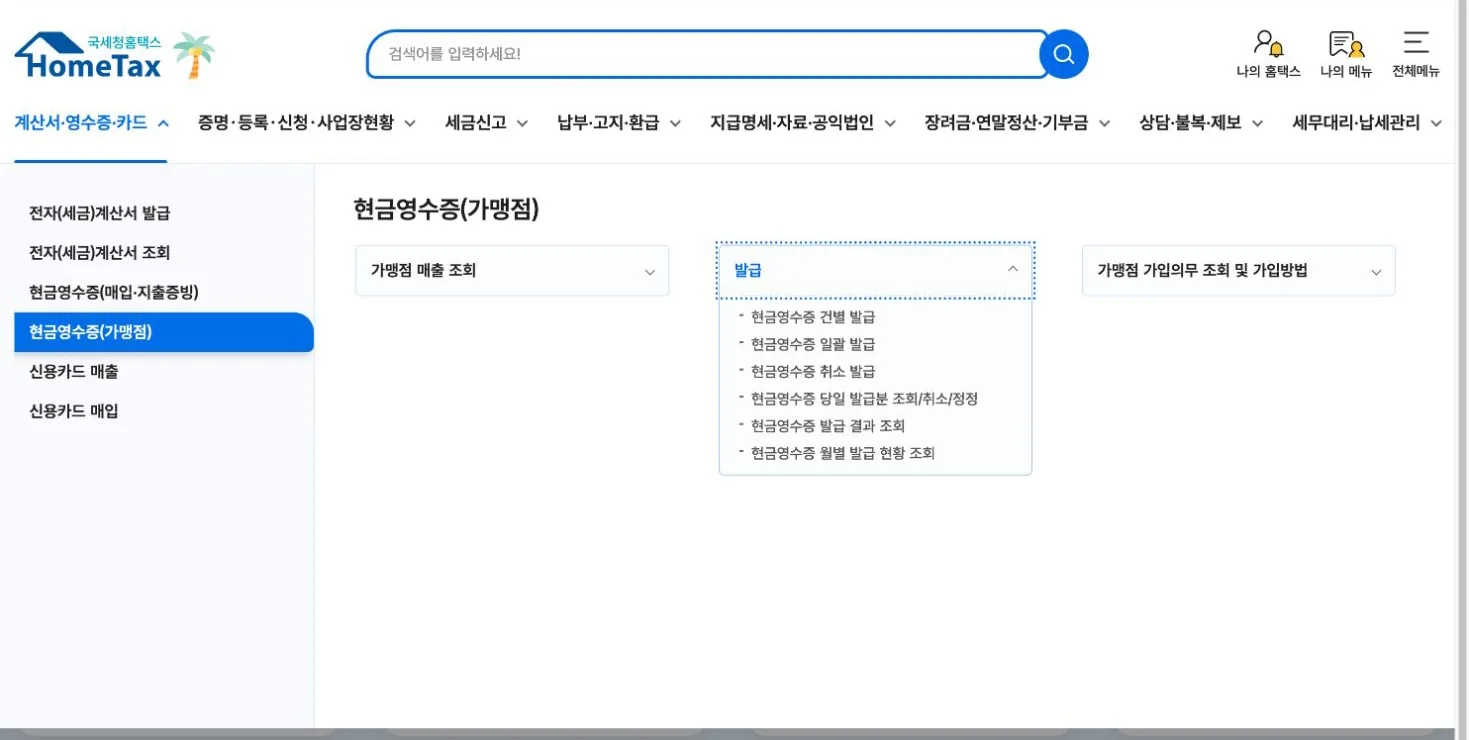Select 신용카드 매입 in sidebar
1469x740 pixels.
pos(74,411)
